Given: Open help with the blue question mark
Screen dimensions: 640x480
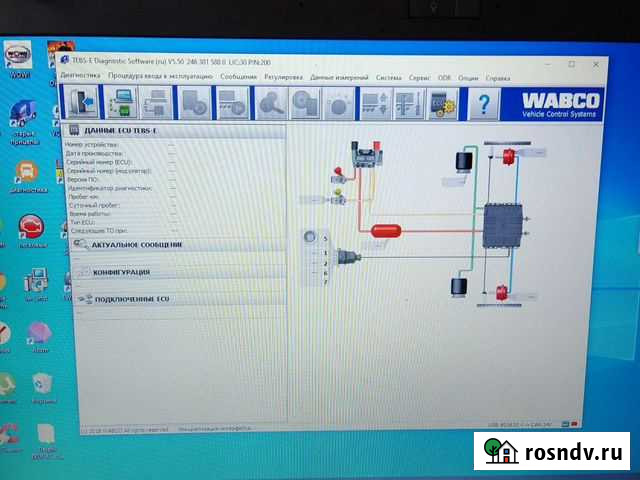Looking at the screenshot, I should (484, 104).
